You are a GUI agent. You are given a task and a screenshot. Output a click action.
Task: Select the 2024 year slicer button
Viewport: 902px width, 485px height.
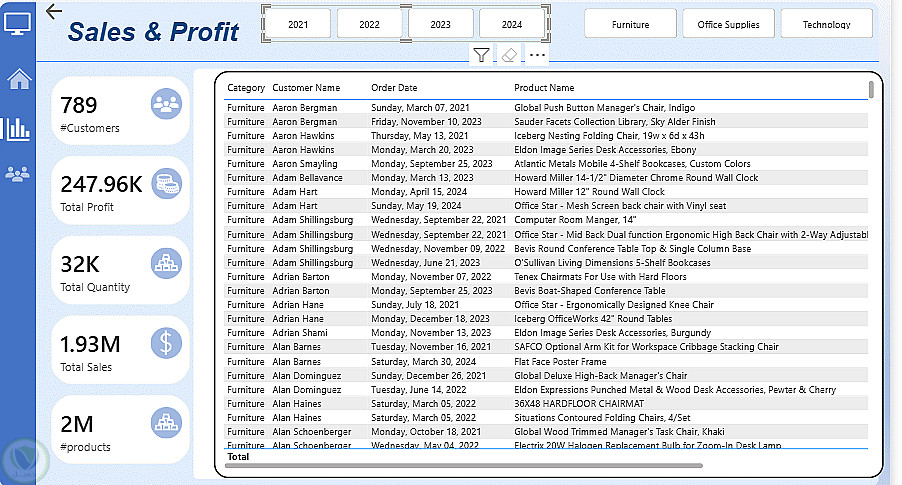tap(512, 24)
